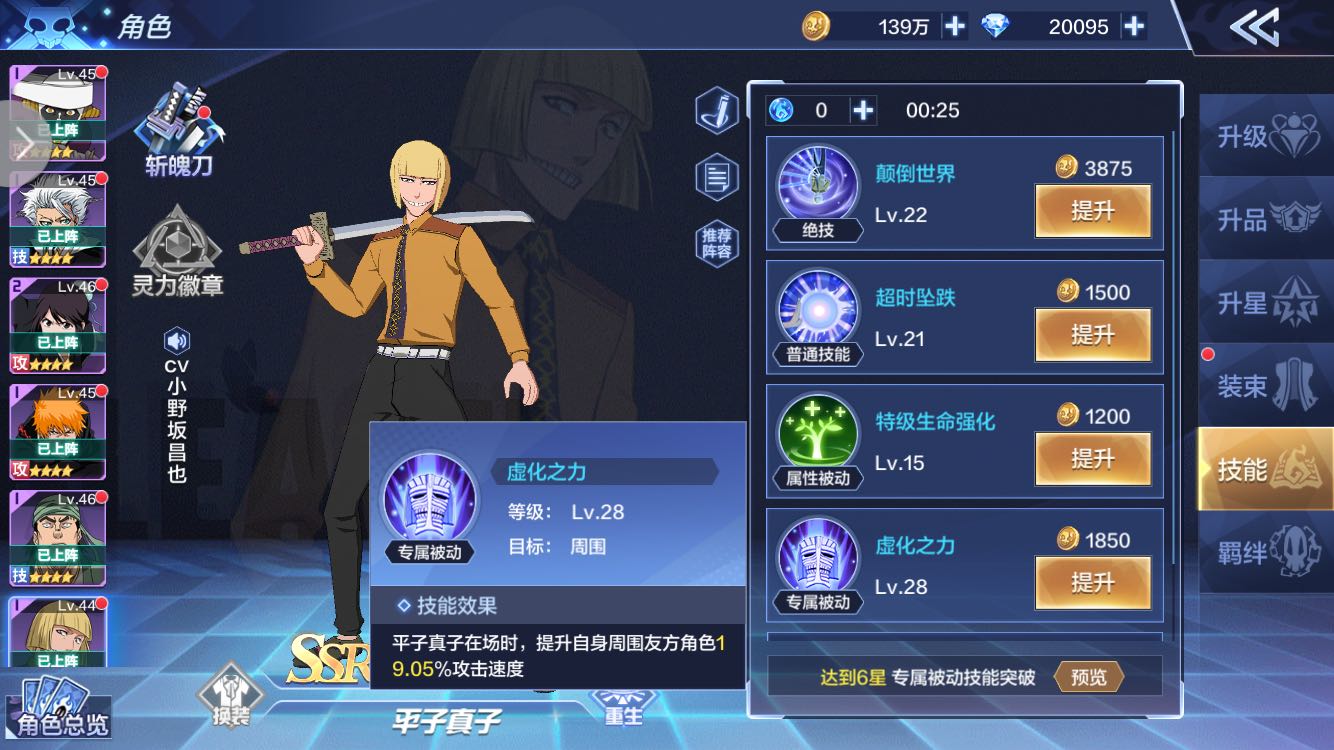Screen dimensions: 1334x750
Task: Add diamonds with the plus beside 20095
Action: tap(1133, 27)
